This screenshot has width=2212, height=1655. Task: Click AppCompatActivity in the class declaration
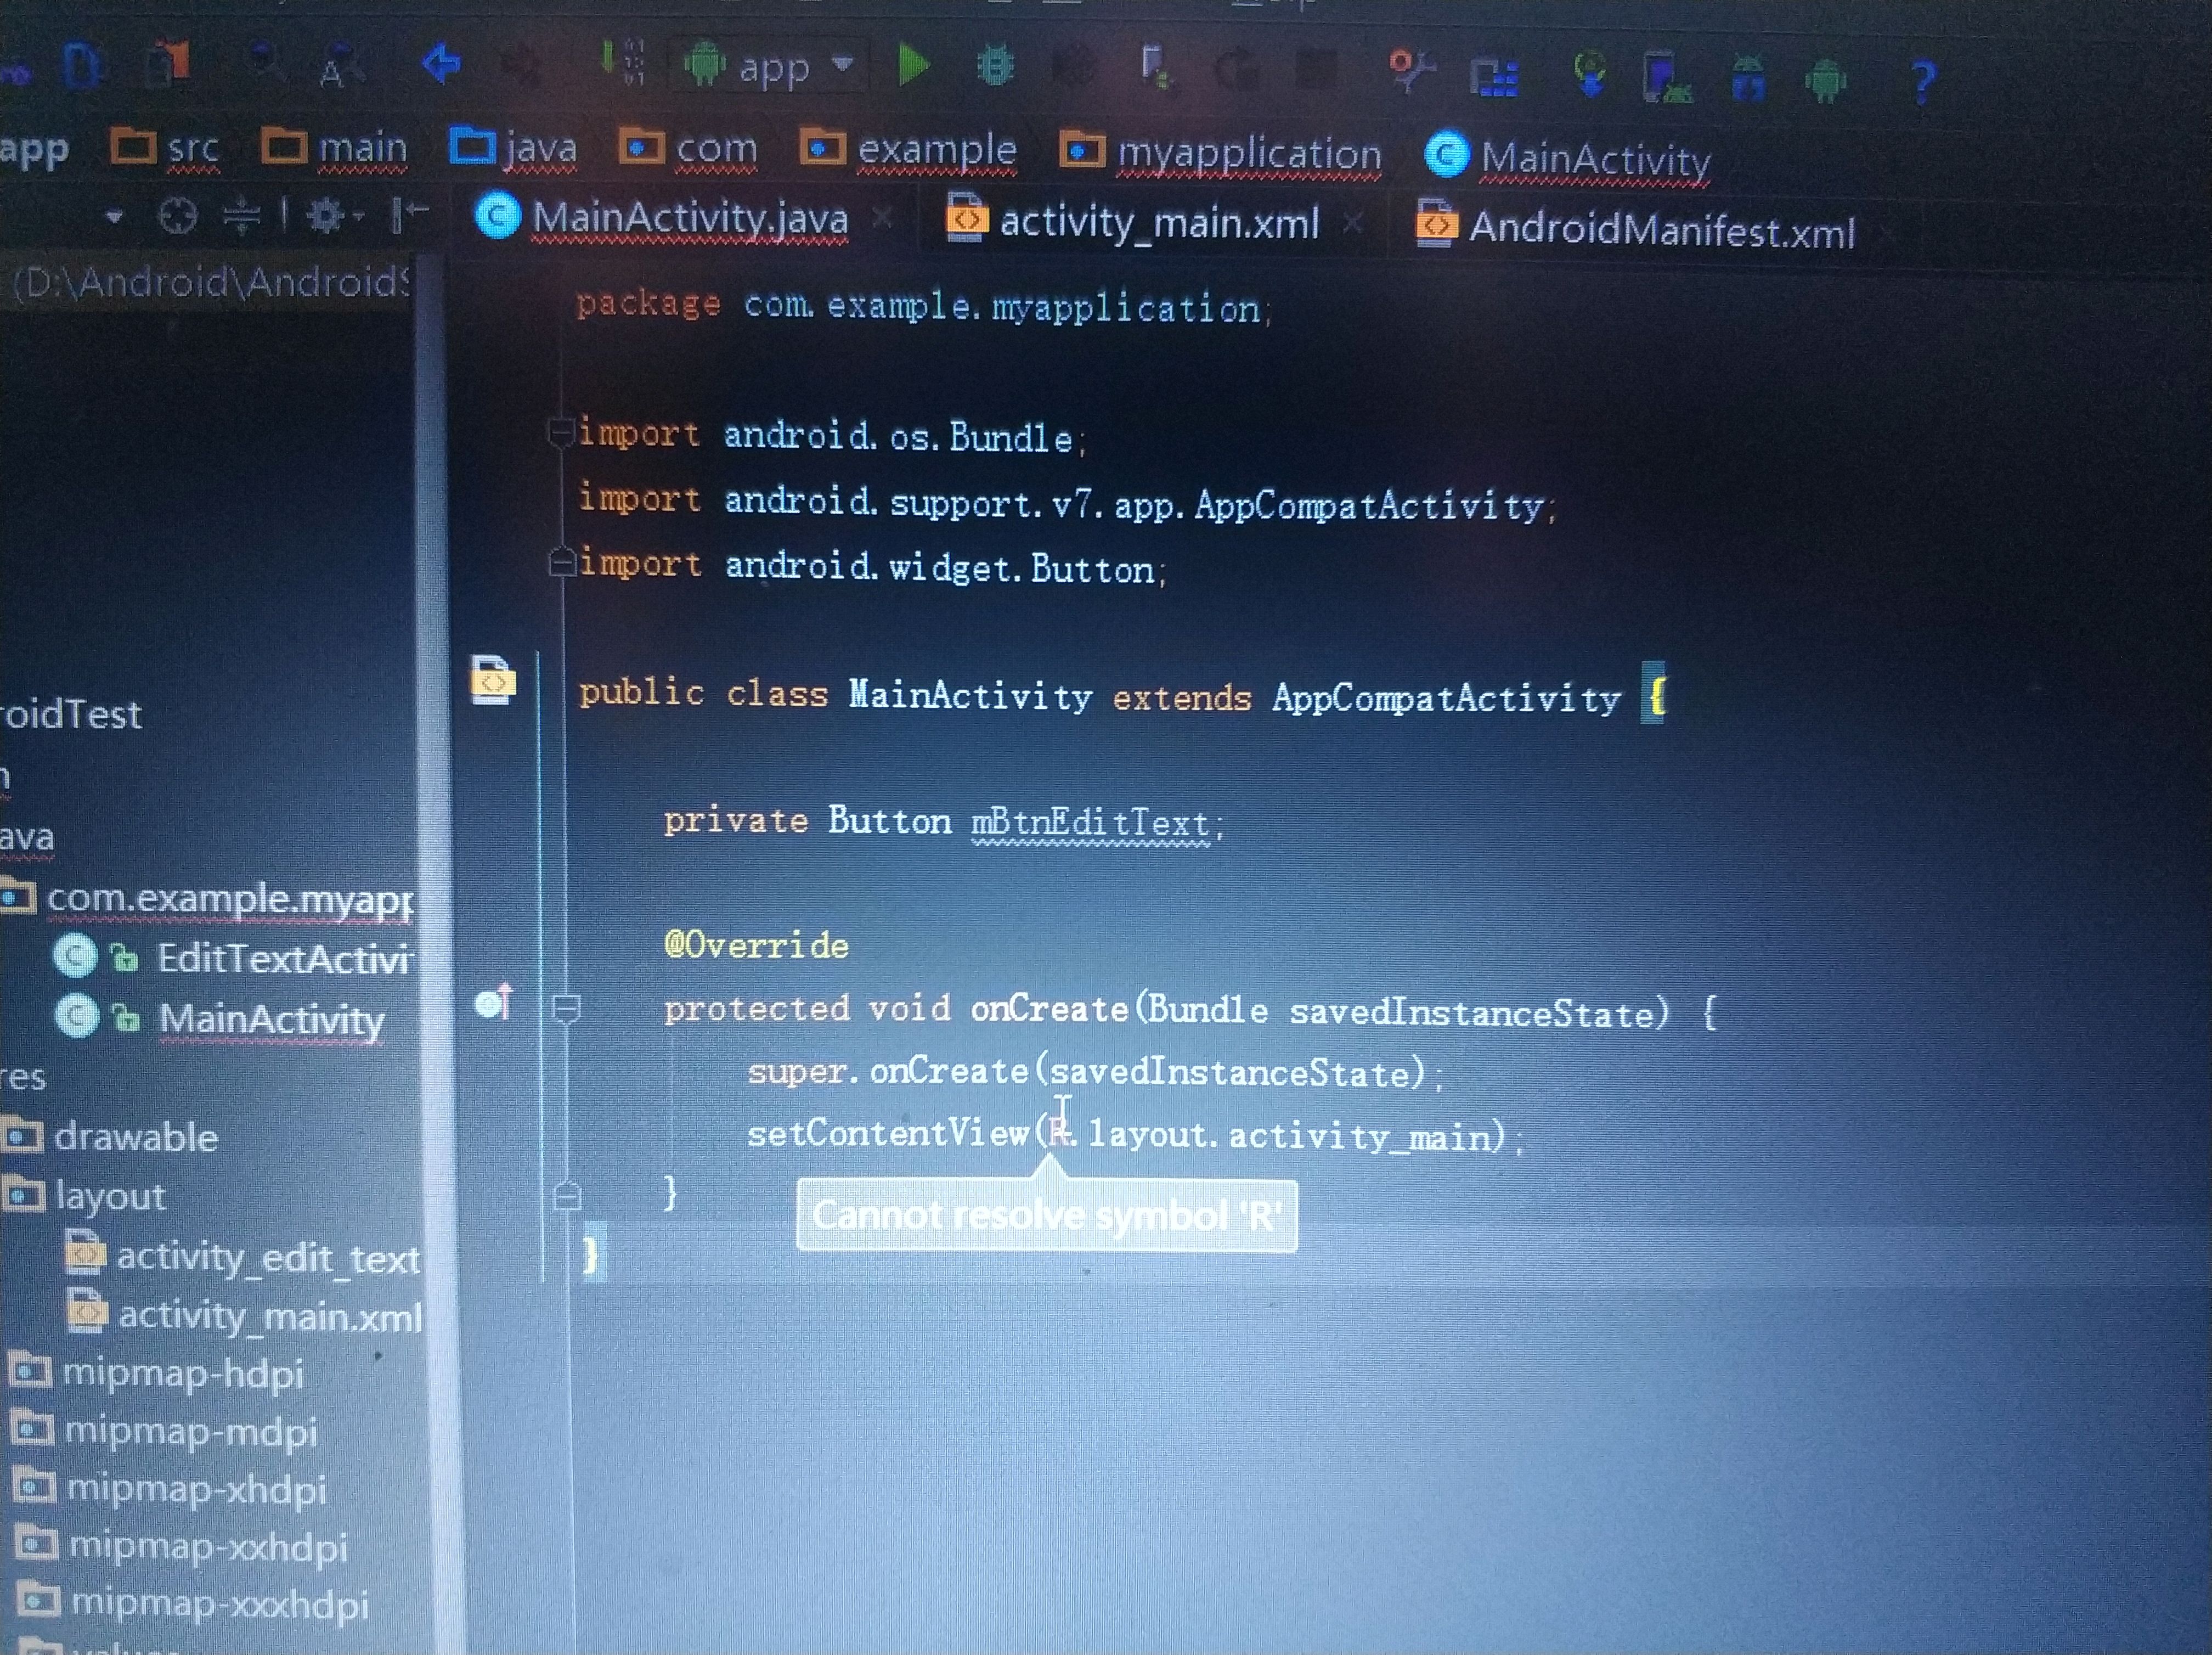(1446, 697)
